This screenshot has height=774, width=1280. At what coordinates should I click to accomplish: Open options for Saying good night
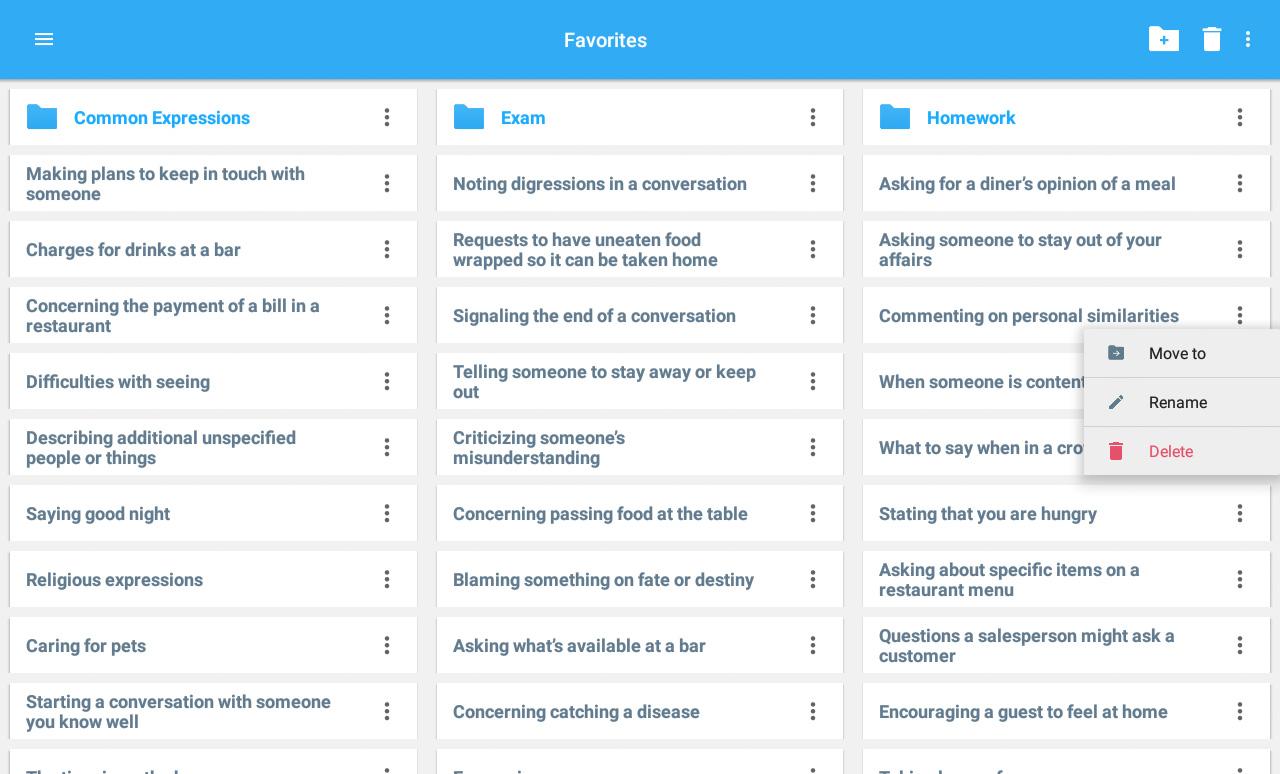387,513
